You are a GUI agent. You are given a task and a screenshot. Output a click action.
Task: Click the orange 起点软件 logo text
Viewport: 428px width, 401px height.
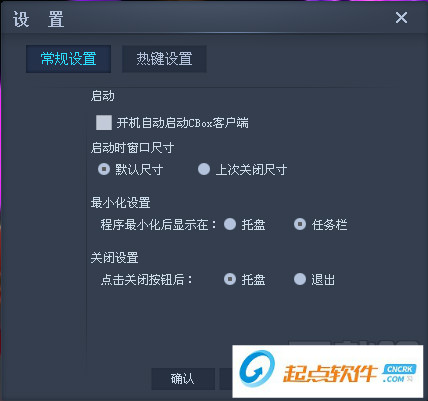click(330, 373)
